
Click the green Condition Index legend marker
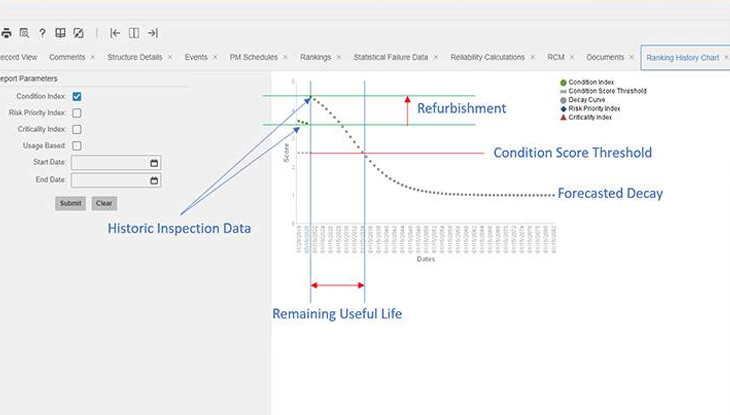[563, 82]
